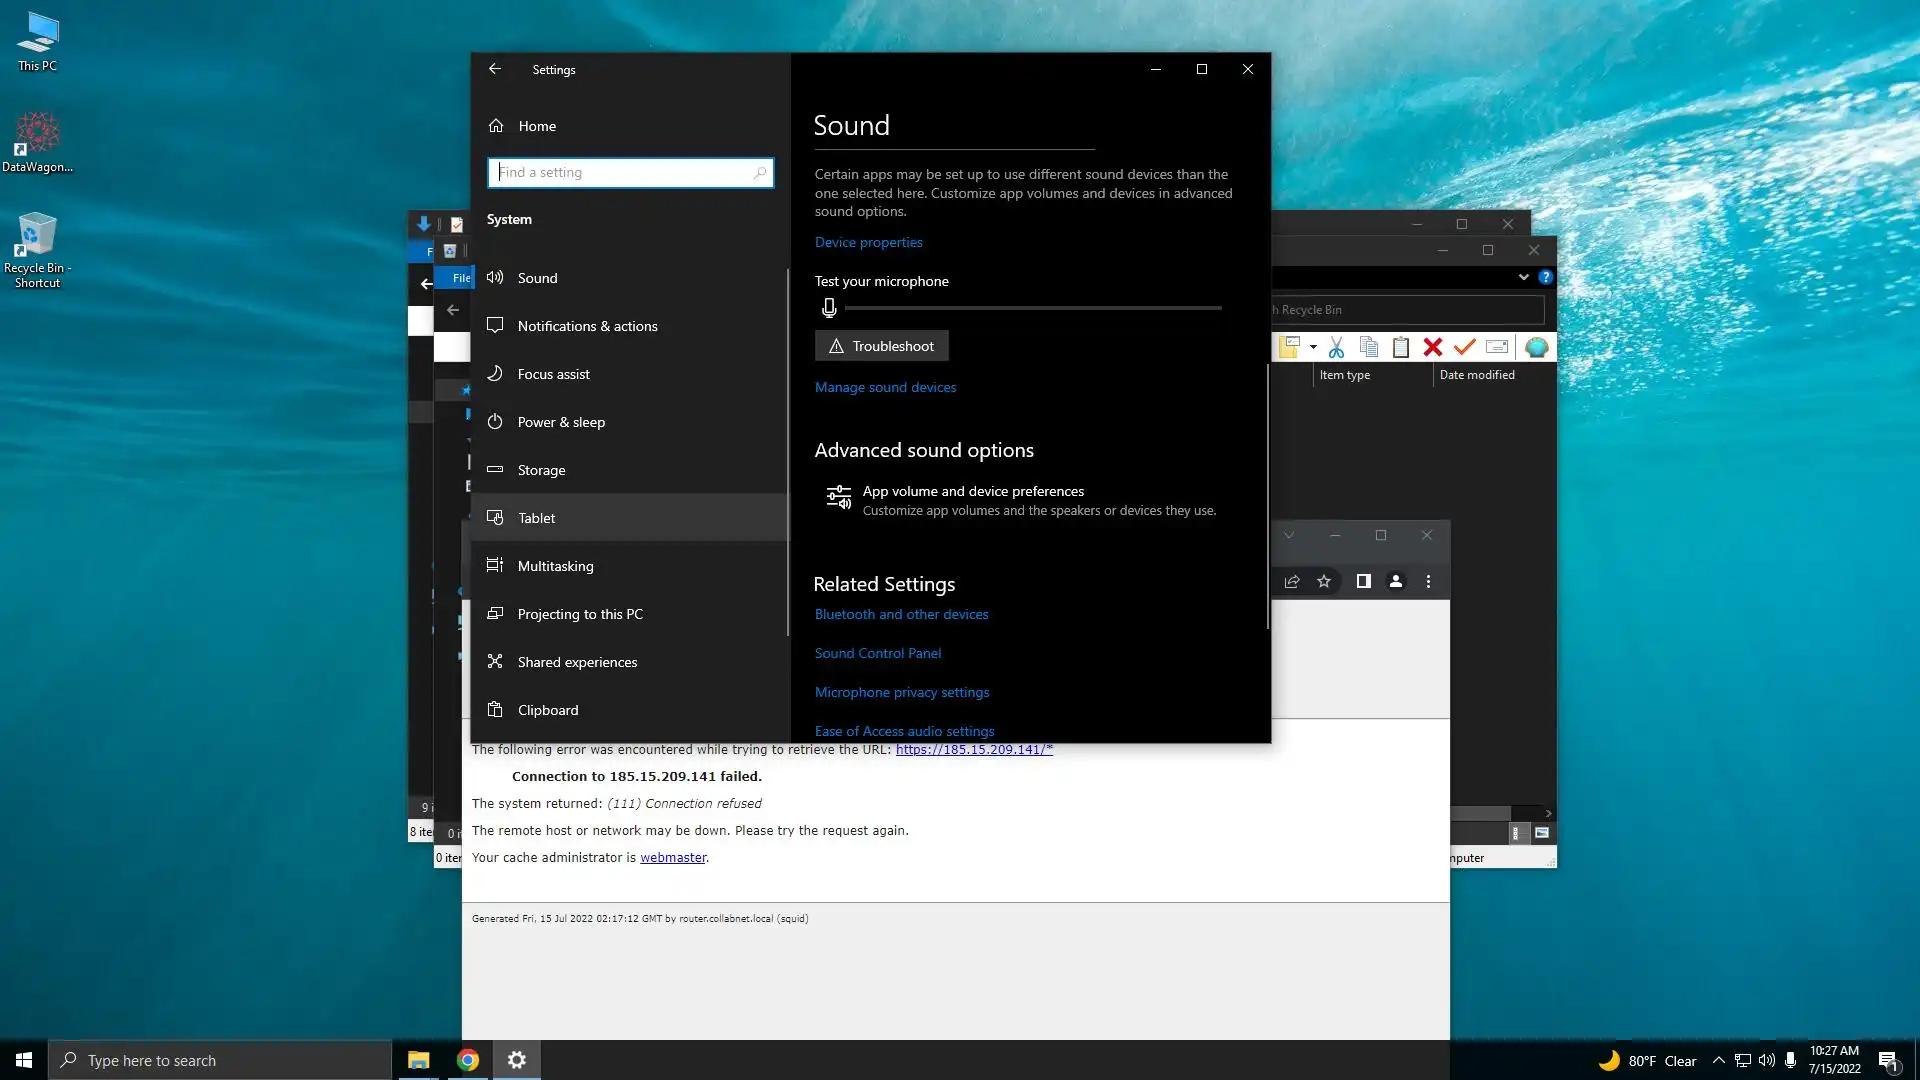Show hidden system tray icons
Screen dimensions: 1920x1080
pos(1718,1060)
